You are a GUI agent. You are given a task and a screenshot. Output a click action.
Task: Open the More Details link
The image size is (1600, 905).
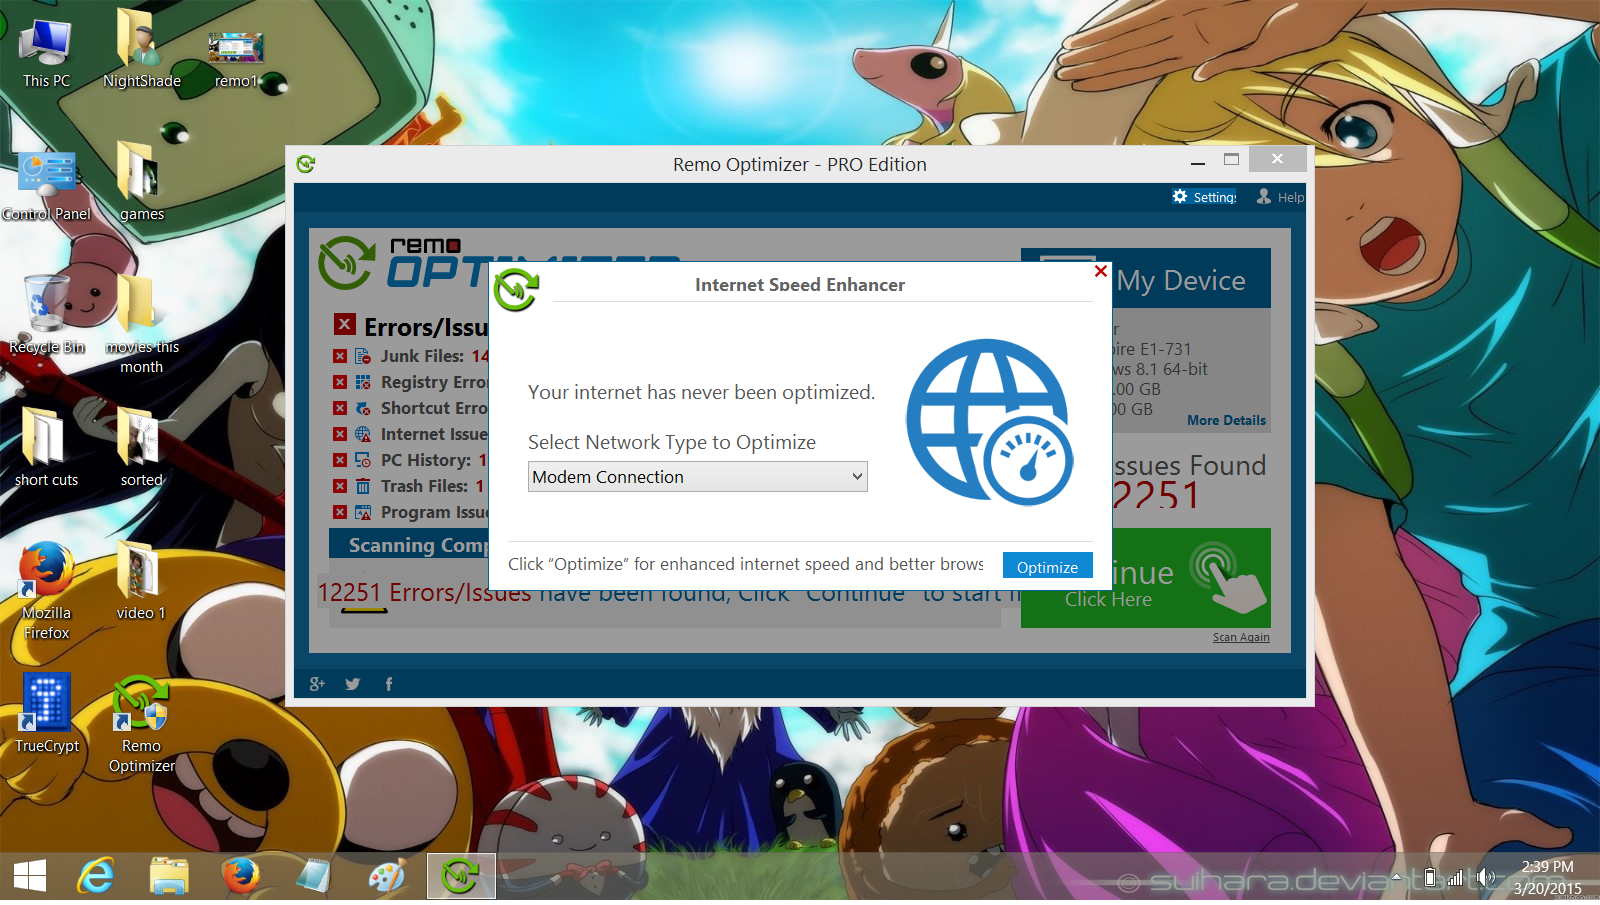(1226, 420)
